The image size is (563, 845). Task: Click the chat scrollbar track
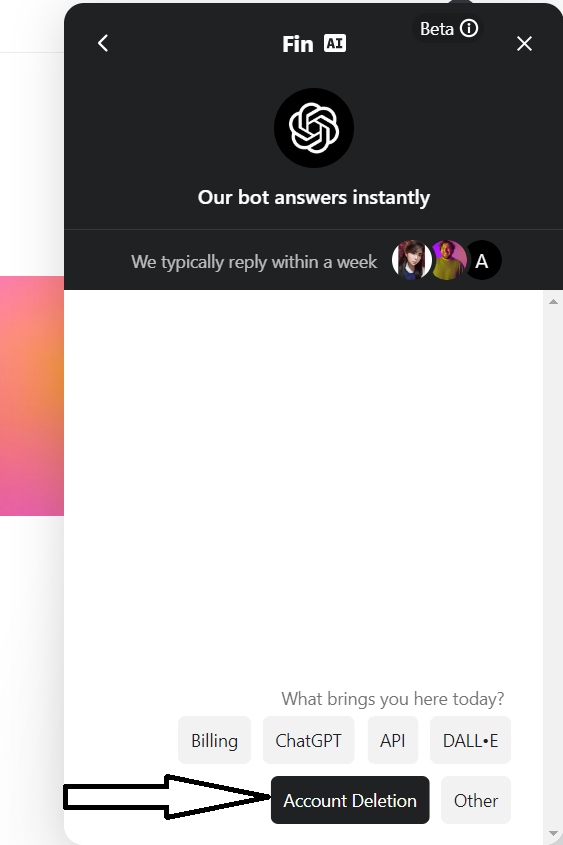[553, 567]
